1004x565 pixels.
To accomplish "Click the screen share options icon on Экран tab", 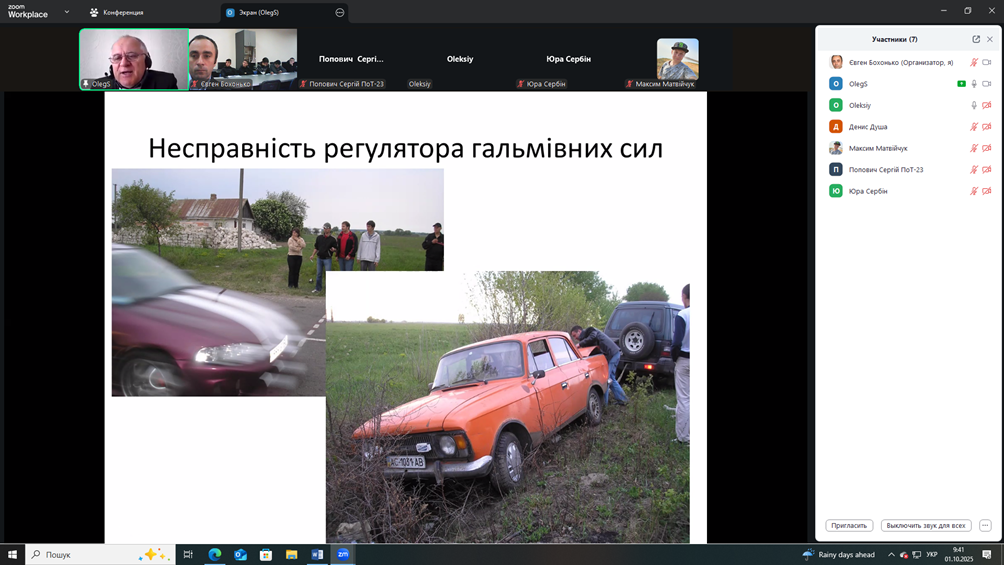I will (340, 13).
